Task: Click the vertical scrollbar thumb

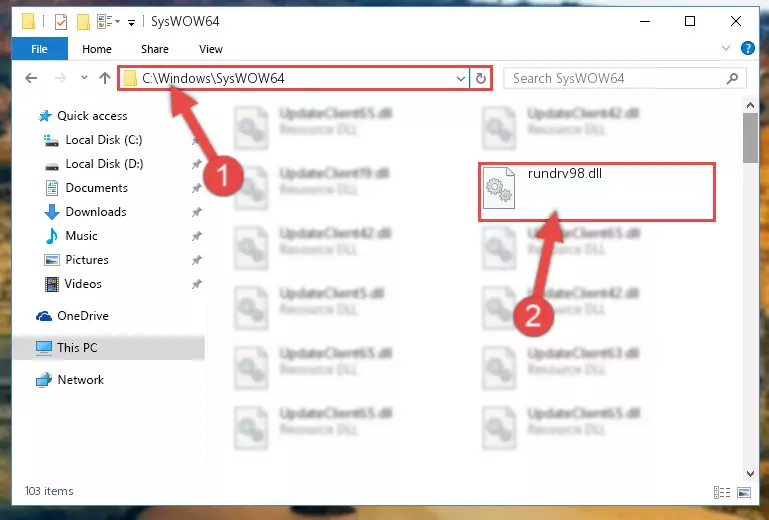Action: coord(750,138)
